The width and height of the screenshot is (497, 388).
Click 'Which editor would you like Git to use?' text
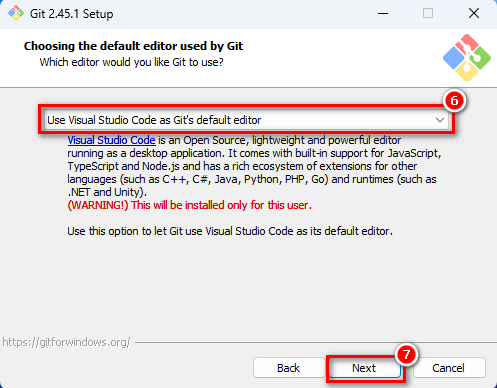(x=131, y=62)
